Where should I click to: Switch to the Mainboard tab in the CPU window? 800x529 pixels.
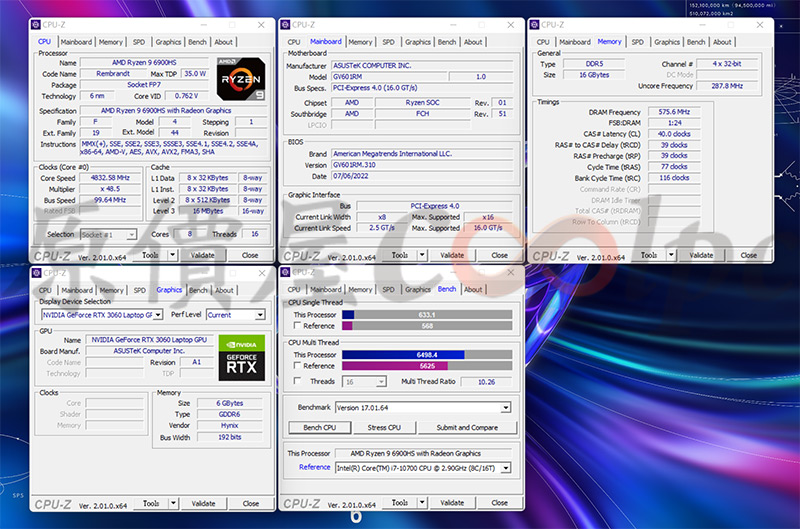tap(77, 42)
